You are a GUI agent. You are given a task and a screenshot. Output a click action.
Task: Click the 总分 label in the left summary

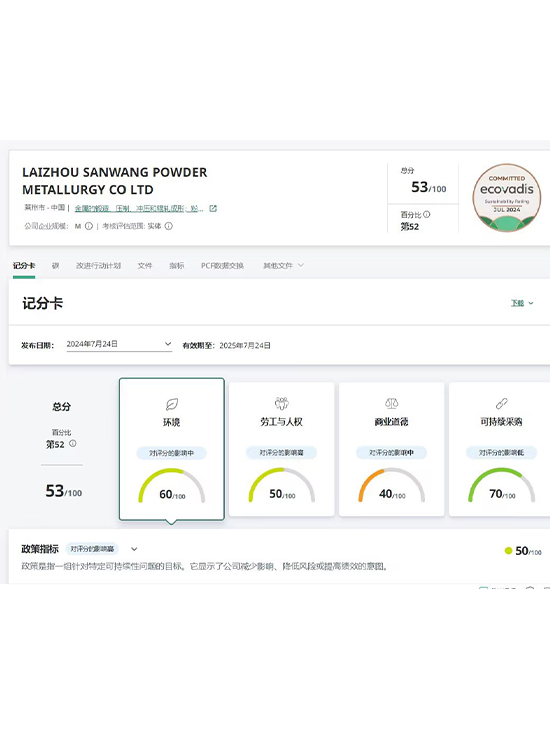pos(61,407)
